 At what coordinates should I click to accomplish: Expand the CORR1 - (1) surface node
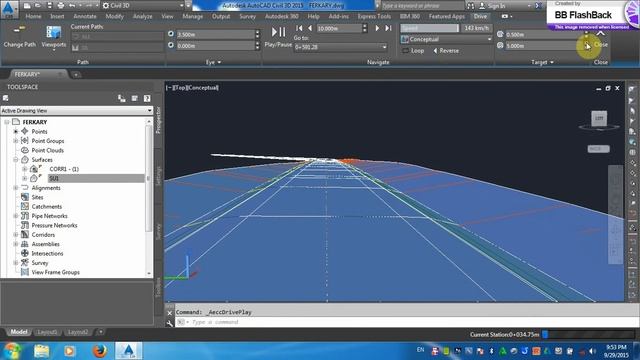pyautogui.click(x=24, y=169)
